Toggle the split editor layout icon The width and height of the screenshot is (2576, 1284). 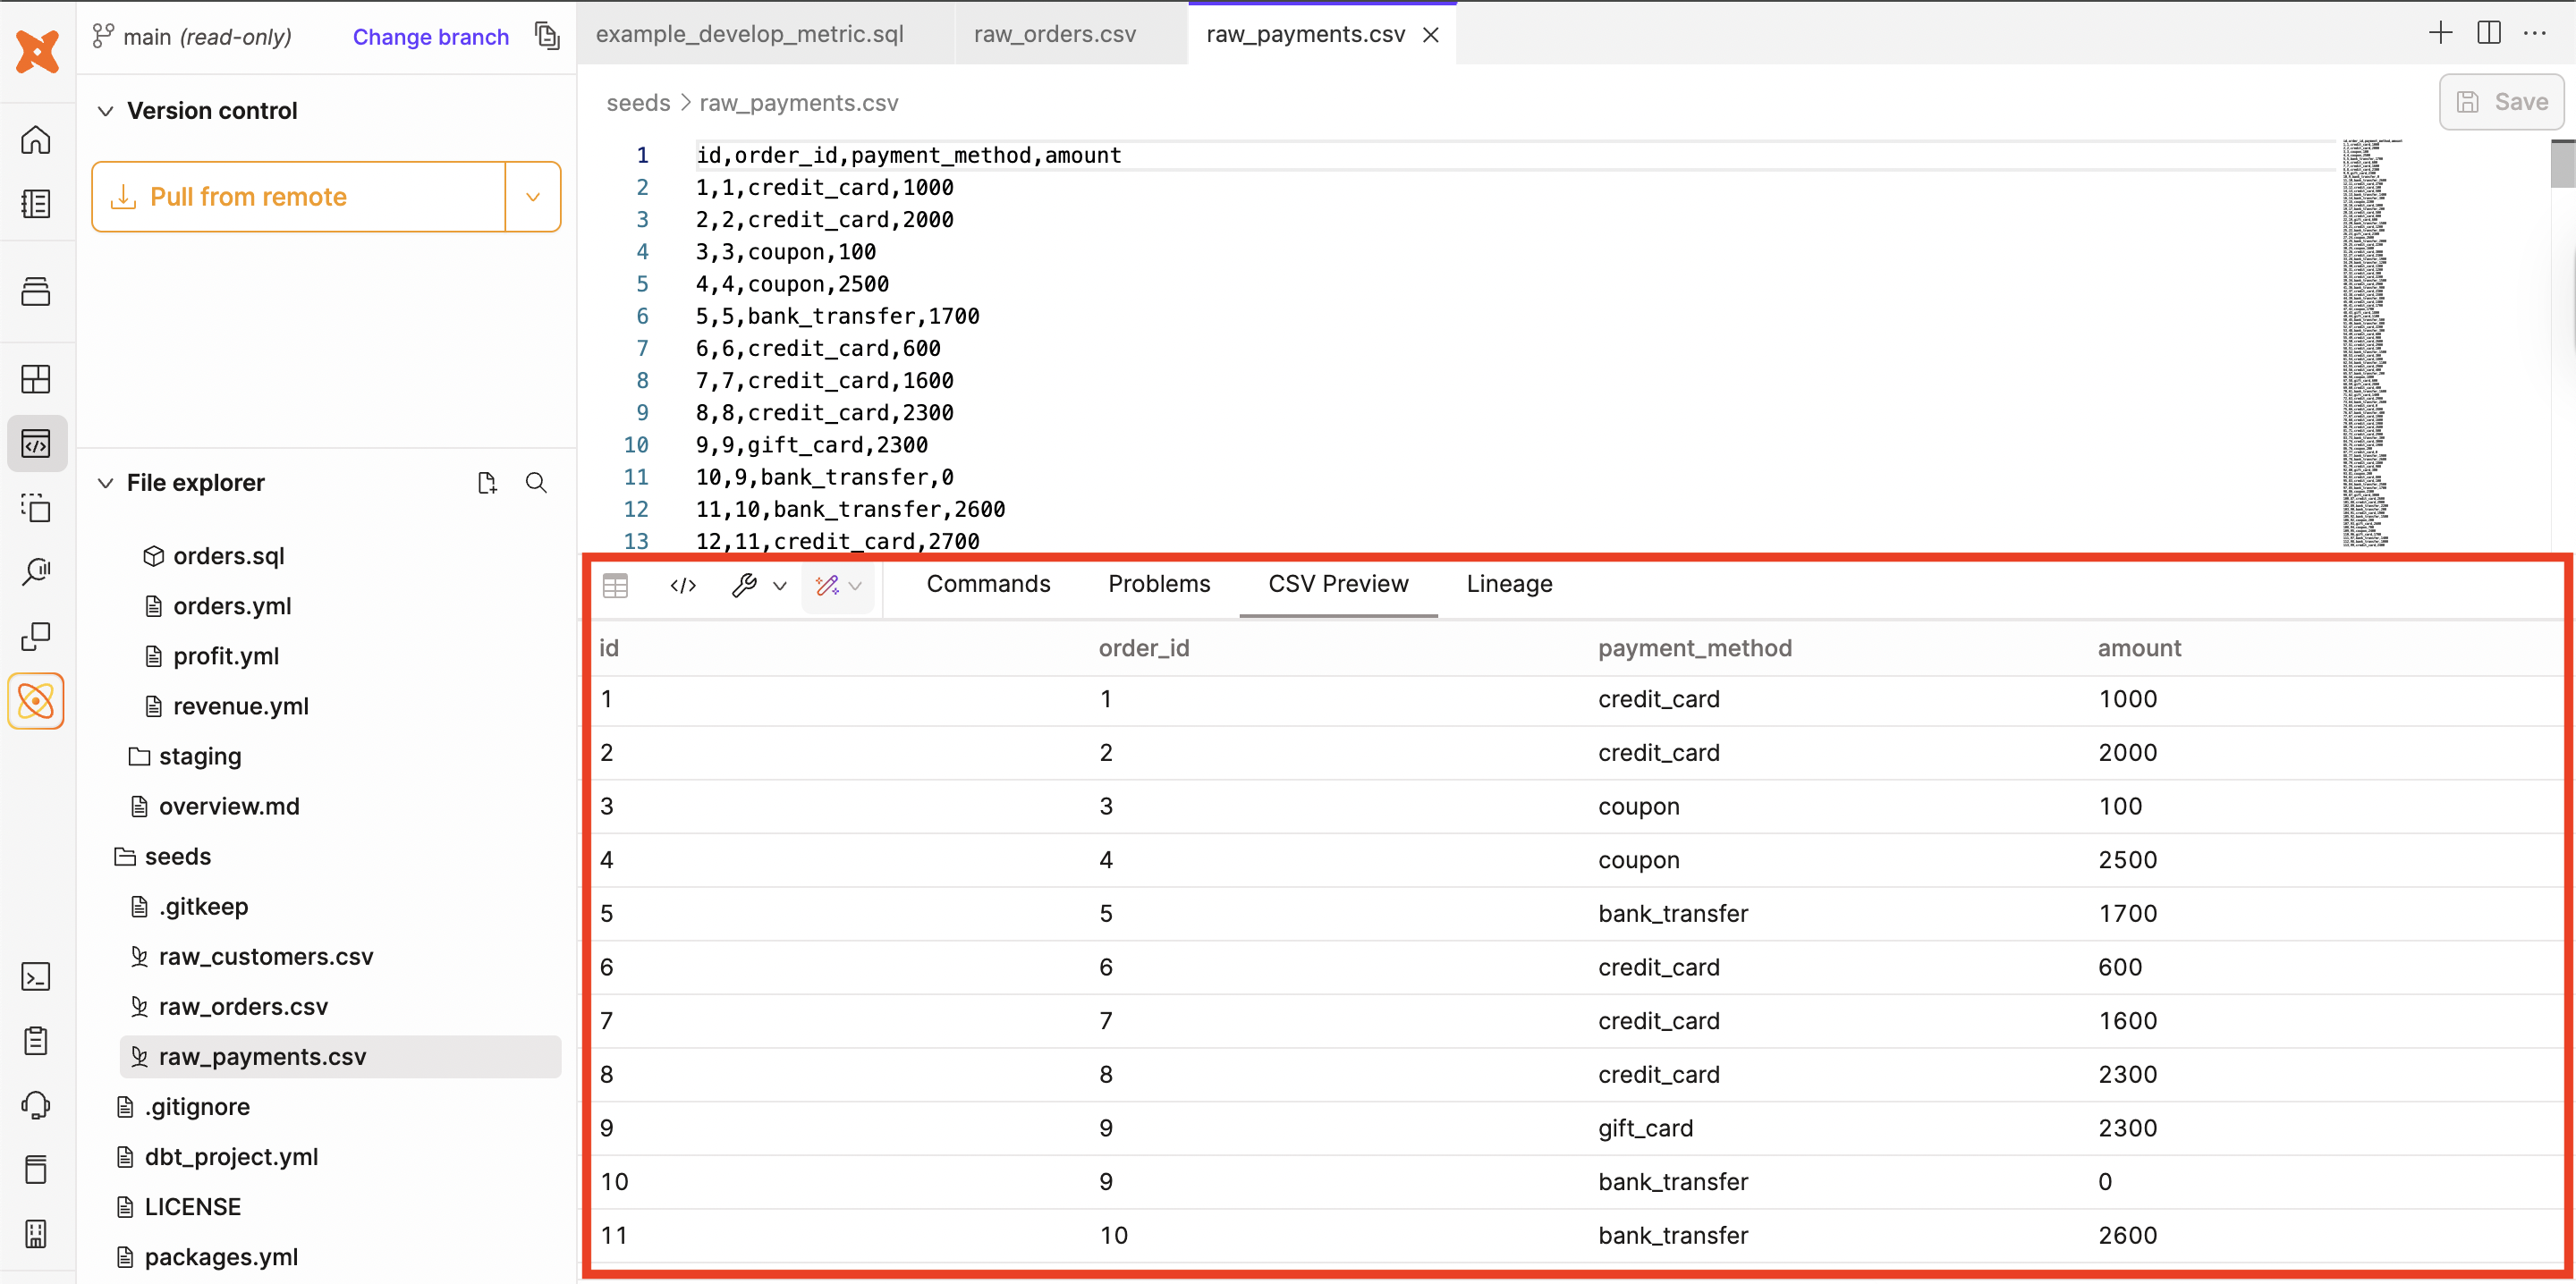[x=2489, y=33]
